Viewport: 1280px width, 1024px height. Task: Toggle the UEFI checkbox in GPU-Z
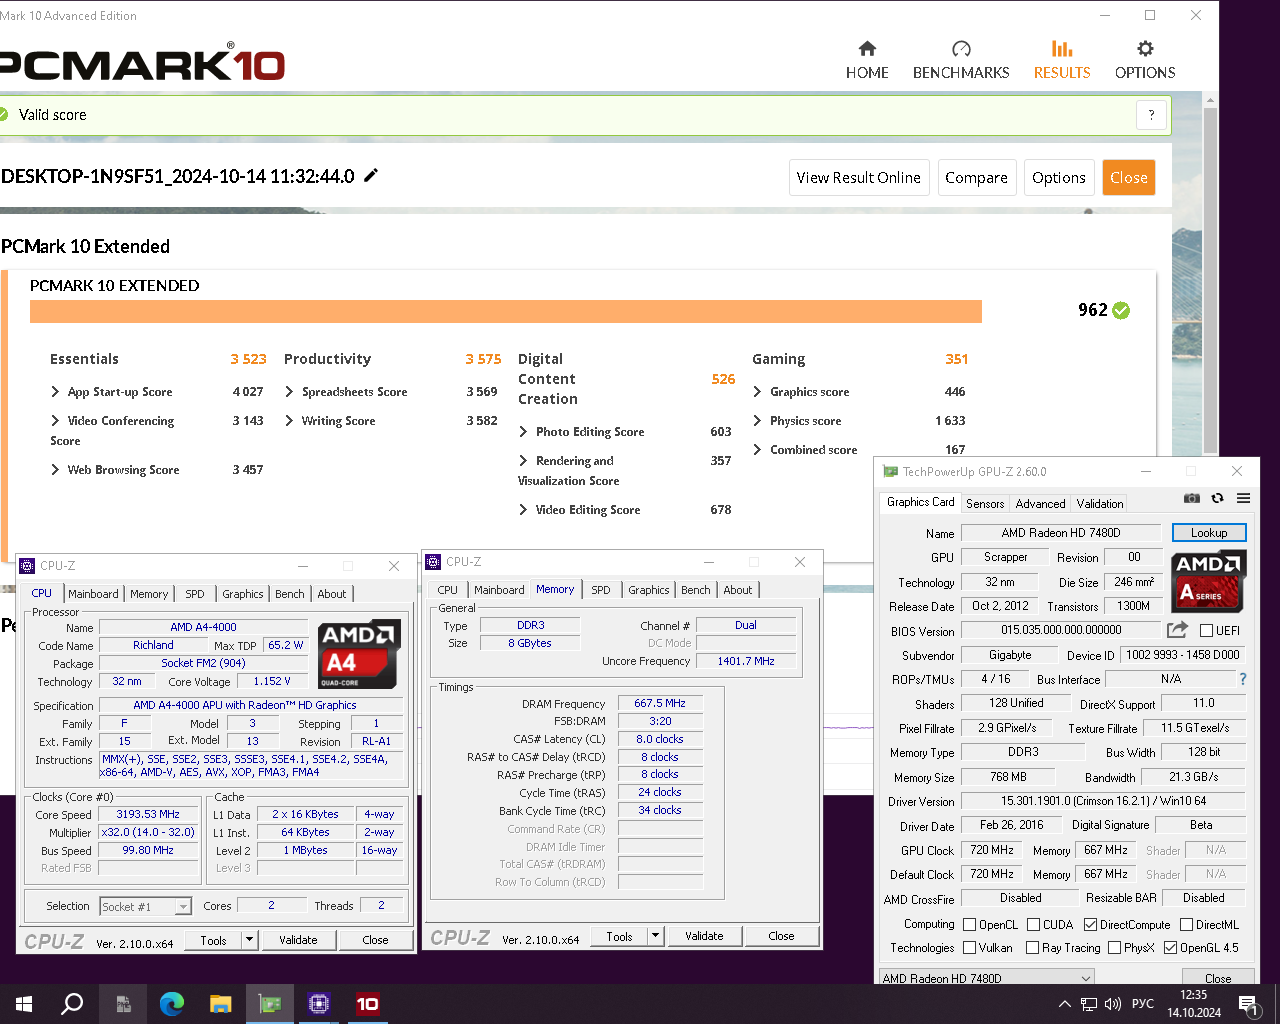point(1206,631)
